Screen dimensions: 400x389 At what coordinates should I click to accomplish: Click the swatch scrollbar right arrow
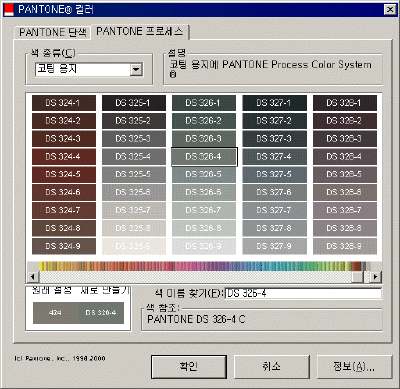(x=376, y=277)
